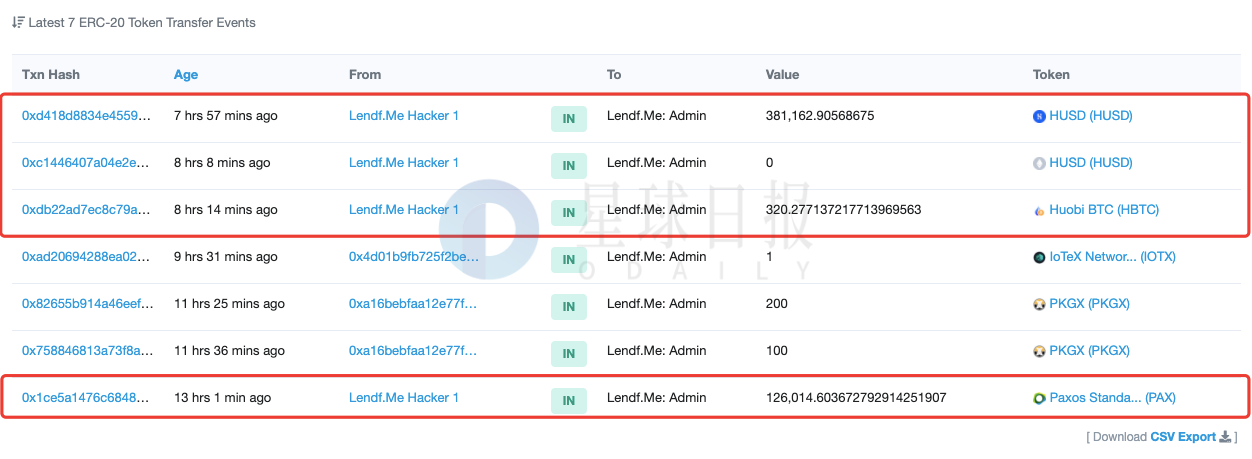Open transaction 0xc1446407a04e2e hash link
The height and width of the screenshot is (459, 1252).
pyautogui.click(x=87, y=163)
